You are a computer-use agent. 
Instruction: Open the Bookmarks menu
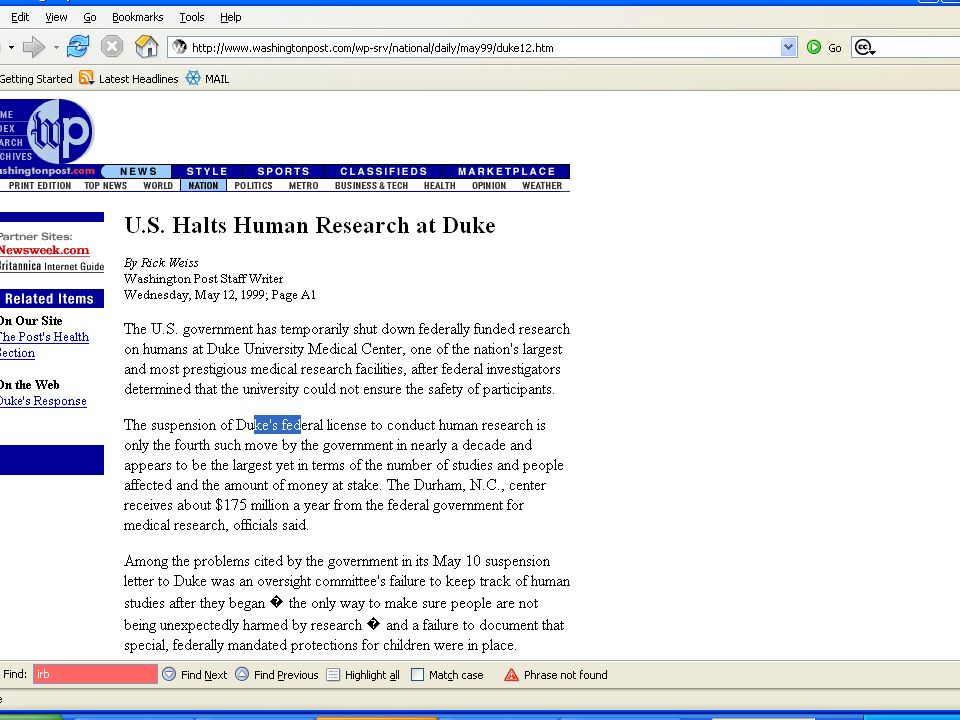pos(138,17)
